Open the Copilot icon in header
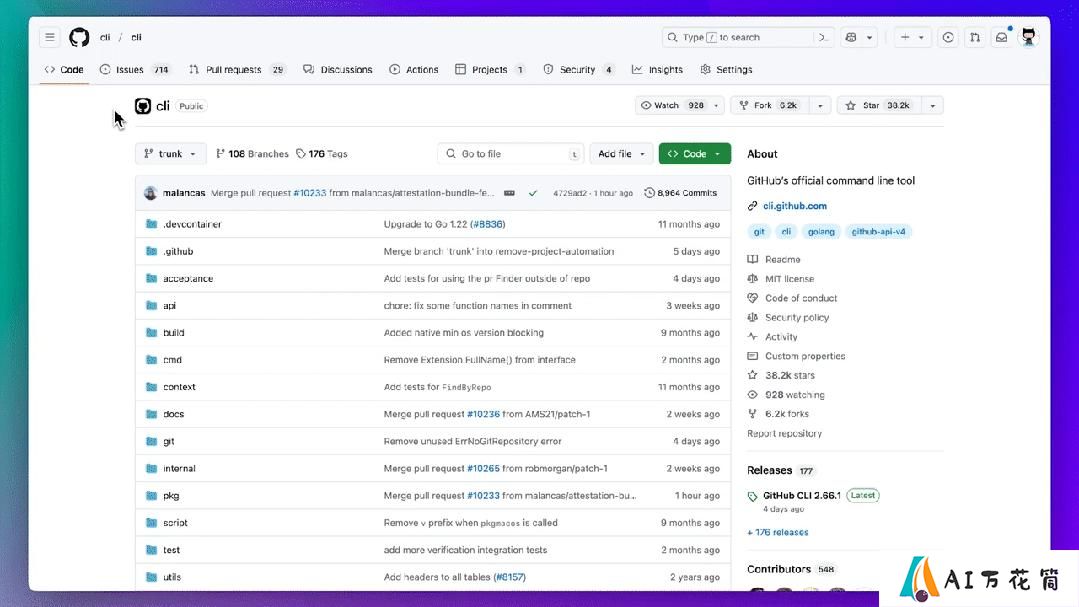 pos(851,37)
